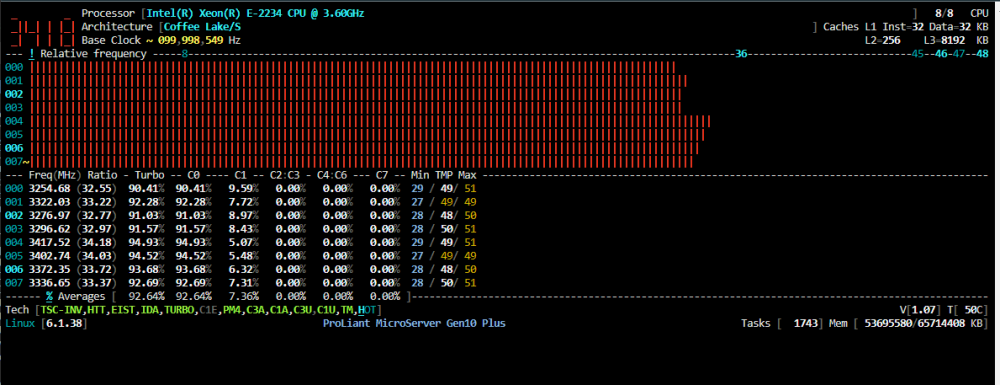The height and width of the screenshot is (385, 1000).
Task: Click the HTT tech flag
Action: pos(96,310)
